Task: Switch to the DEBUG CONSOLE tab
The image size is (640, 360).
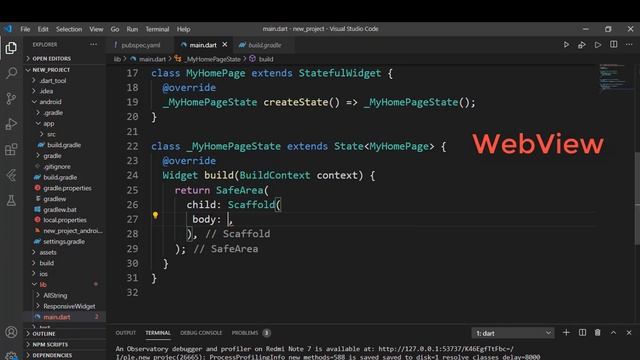Action: tap(201, 333)
